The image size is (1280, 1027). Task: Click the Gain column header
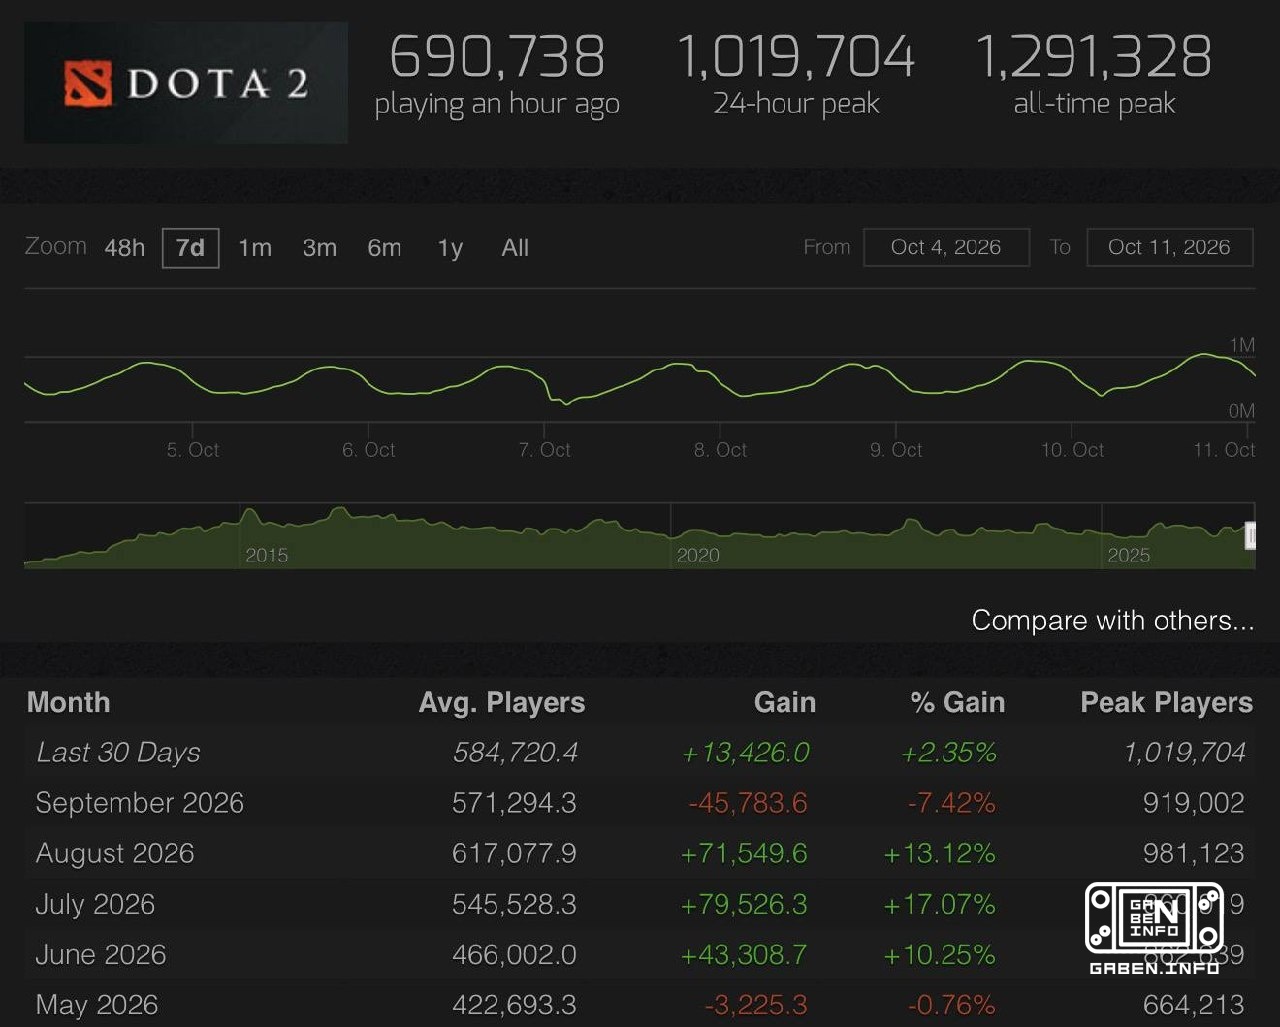(785, 702)
